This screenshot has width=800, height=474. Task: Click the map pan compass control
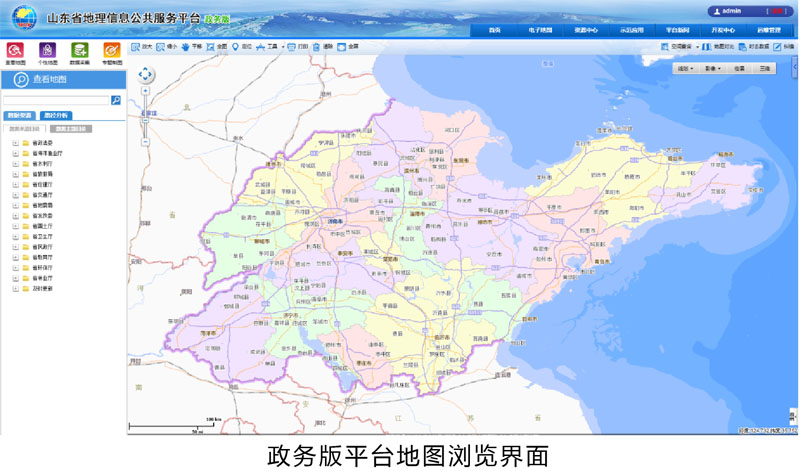pyautogui.click(x=145, y=74)
